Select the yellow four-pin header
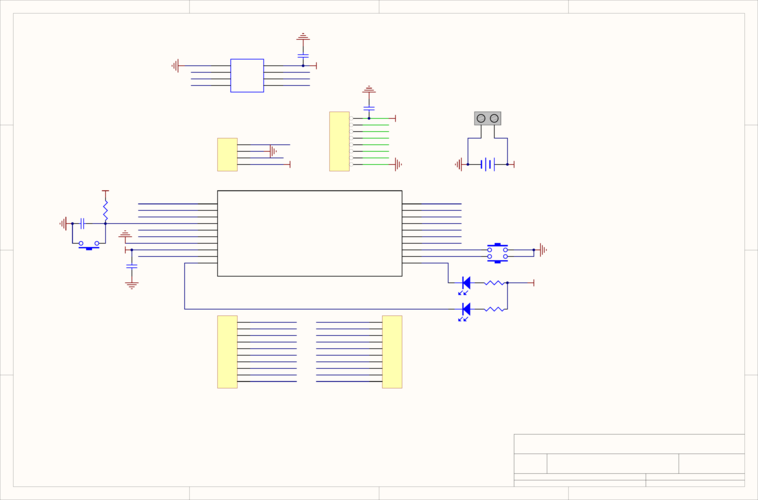Viewport: 758px width, 500px height. 227,155
